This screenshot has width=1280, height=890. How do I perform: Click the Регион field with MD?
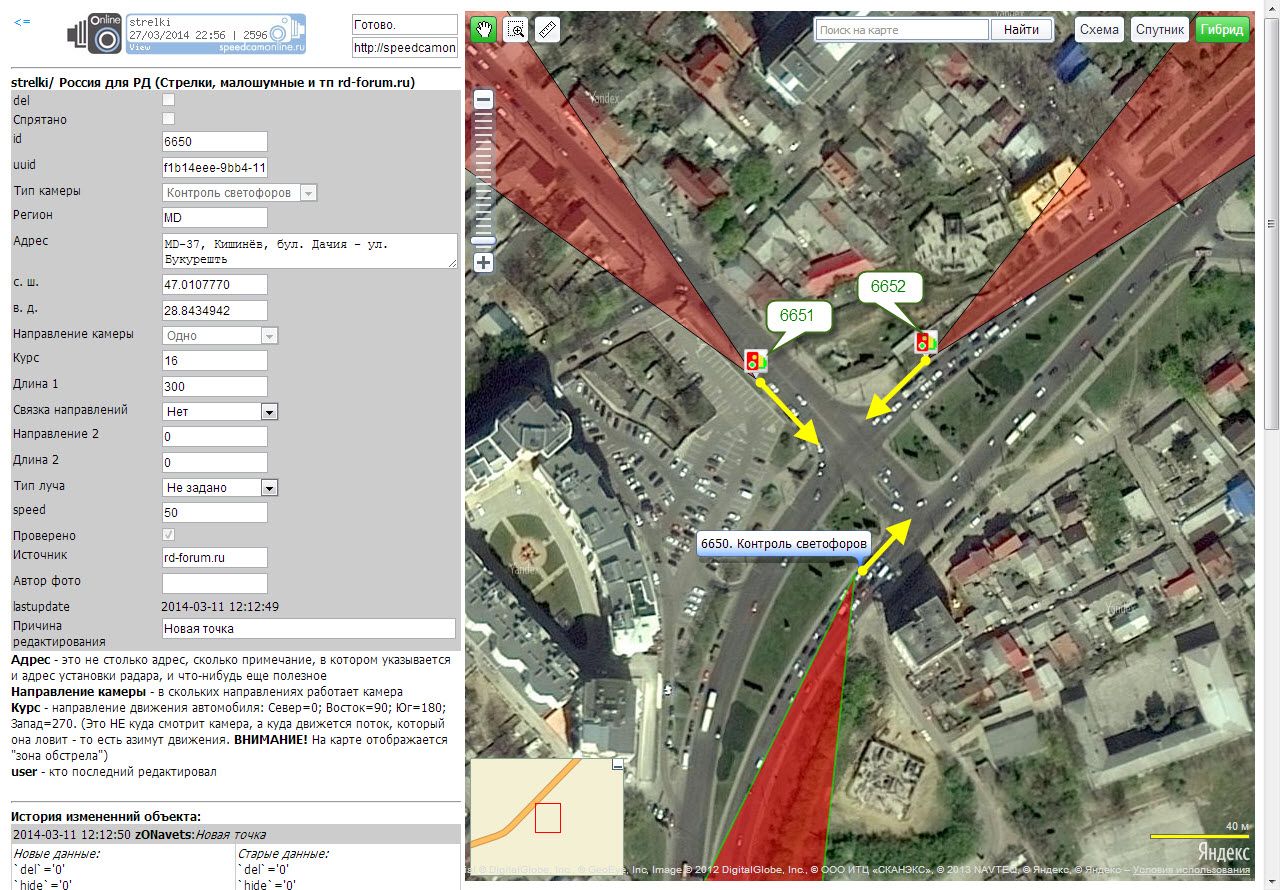[x=215, y=217]
